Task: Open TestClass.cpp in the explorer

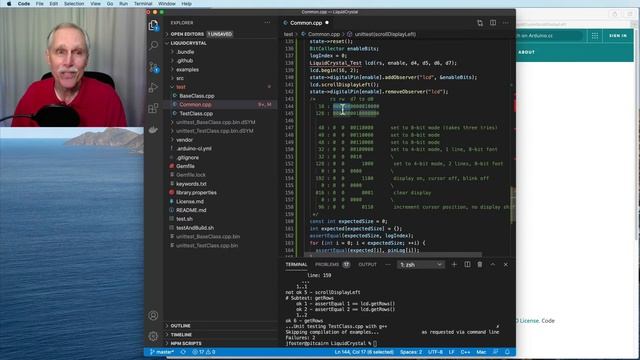Action: point(196,113)
